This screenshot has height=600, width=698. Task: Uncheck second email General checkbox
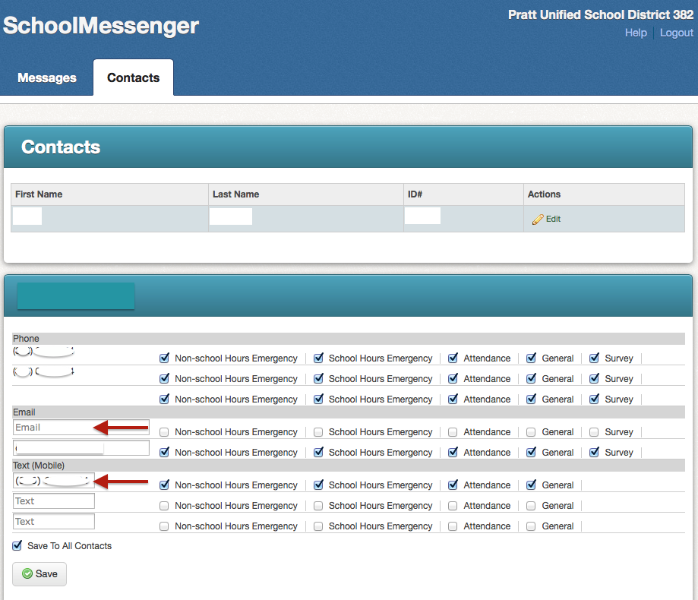click(531, 452)
